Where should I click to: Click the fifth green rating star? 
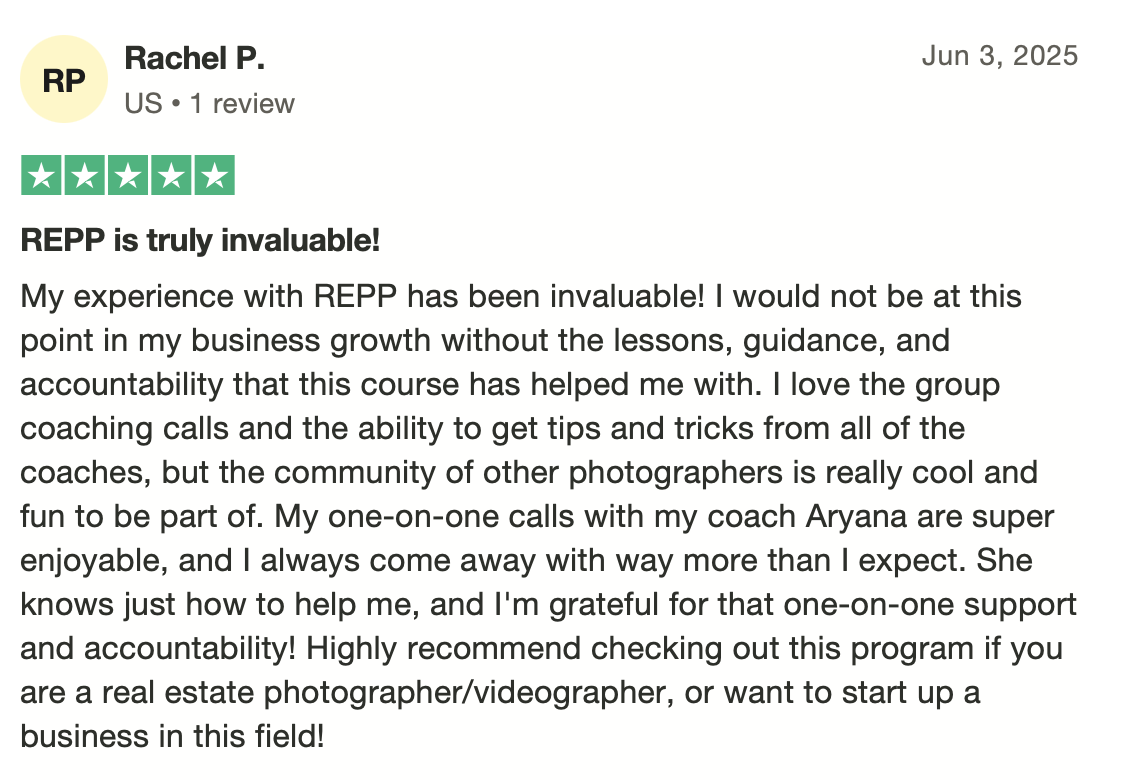pos(215,175)
